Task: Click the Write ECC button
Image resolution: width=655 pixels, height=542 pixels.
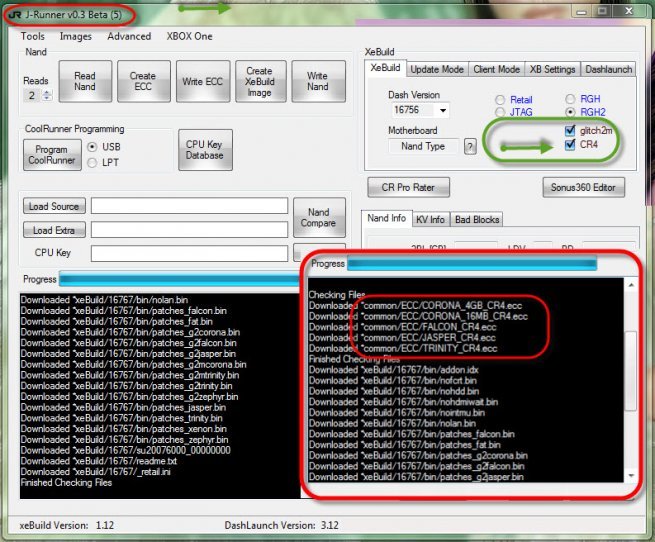Action: 203,81
